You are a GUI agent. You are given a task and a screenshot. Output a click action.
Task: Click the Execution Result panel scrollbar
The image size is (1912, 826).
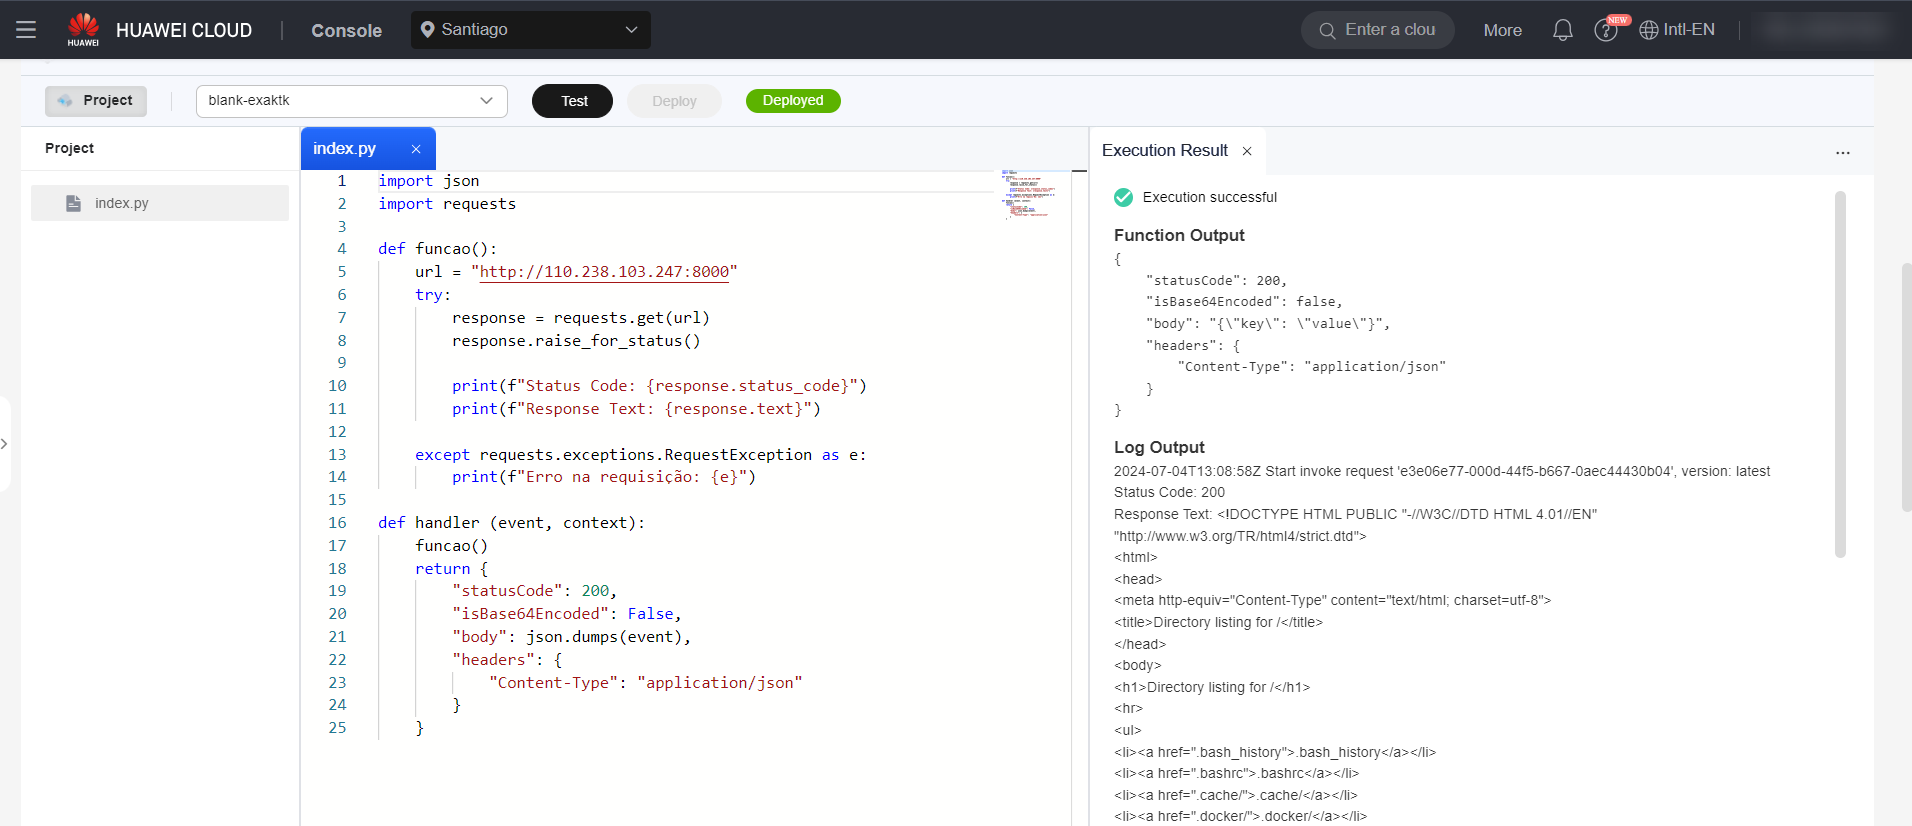1840,374
